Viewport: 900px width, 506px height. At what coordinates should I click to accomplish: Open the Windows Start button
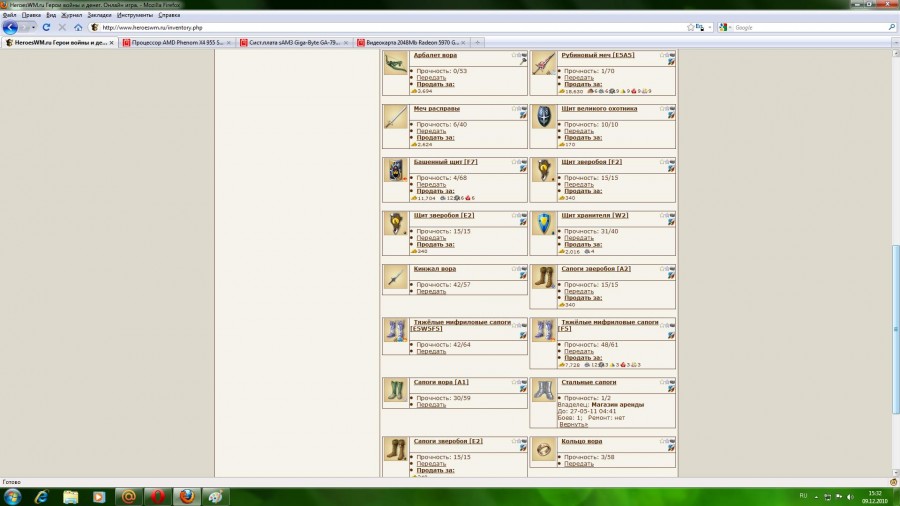point(12,496)
